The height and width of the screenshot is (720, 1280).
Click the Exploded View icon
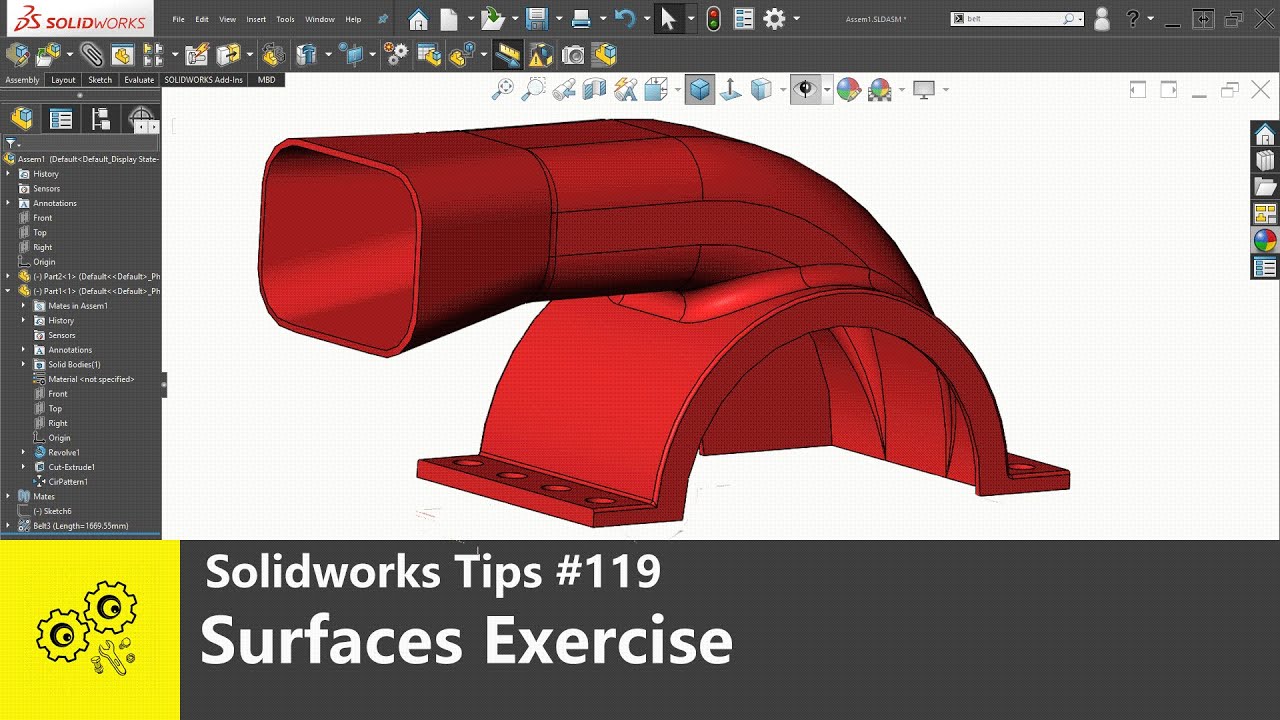[461, 55]
